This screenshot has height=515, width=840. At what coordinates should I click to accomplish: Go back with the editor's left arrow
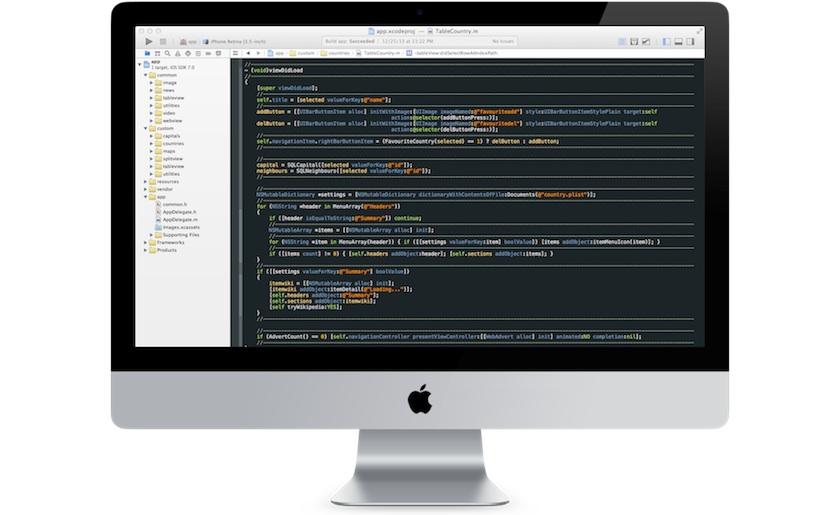[x=246, y=53]
